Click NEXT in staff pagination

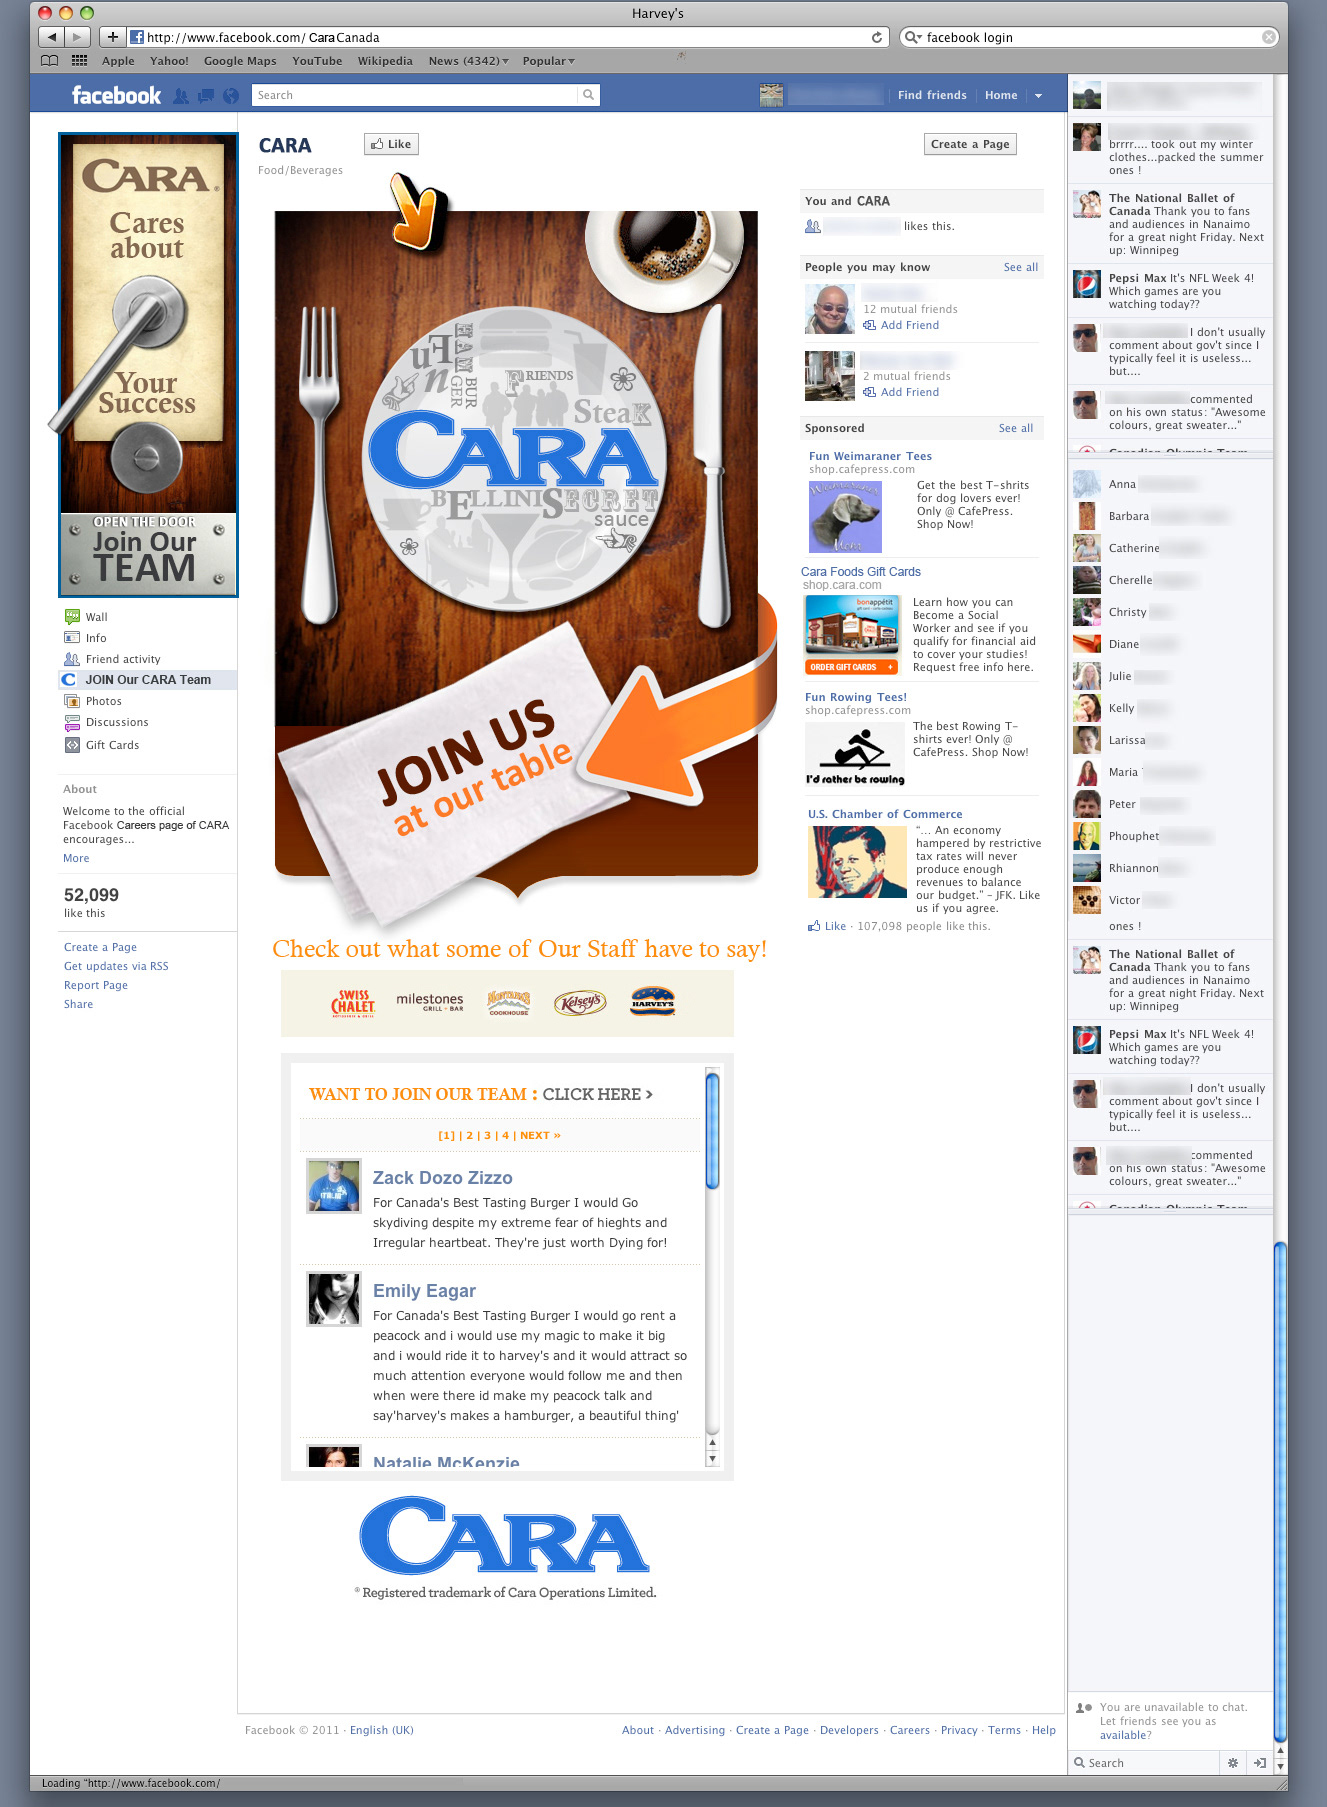(540, 1135)
